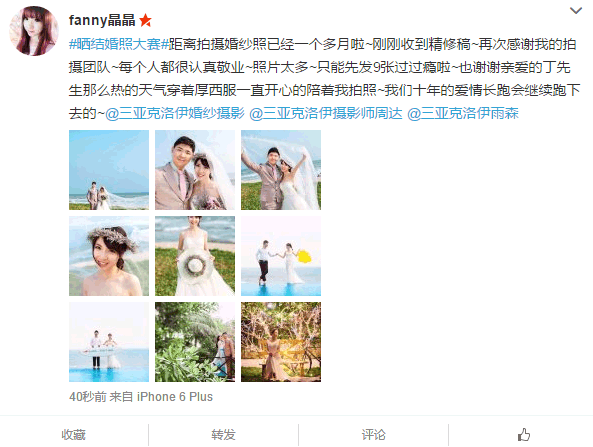View the first photo of the couple on the beach

109,170
